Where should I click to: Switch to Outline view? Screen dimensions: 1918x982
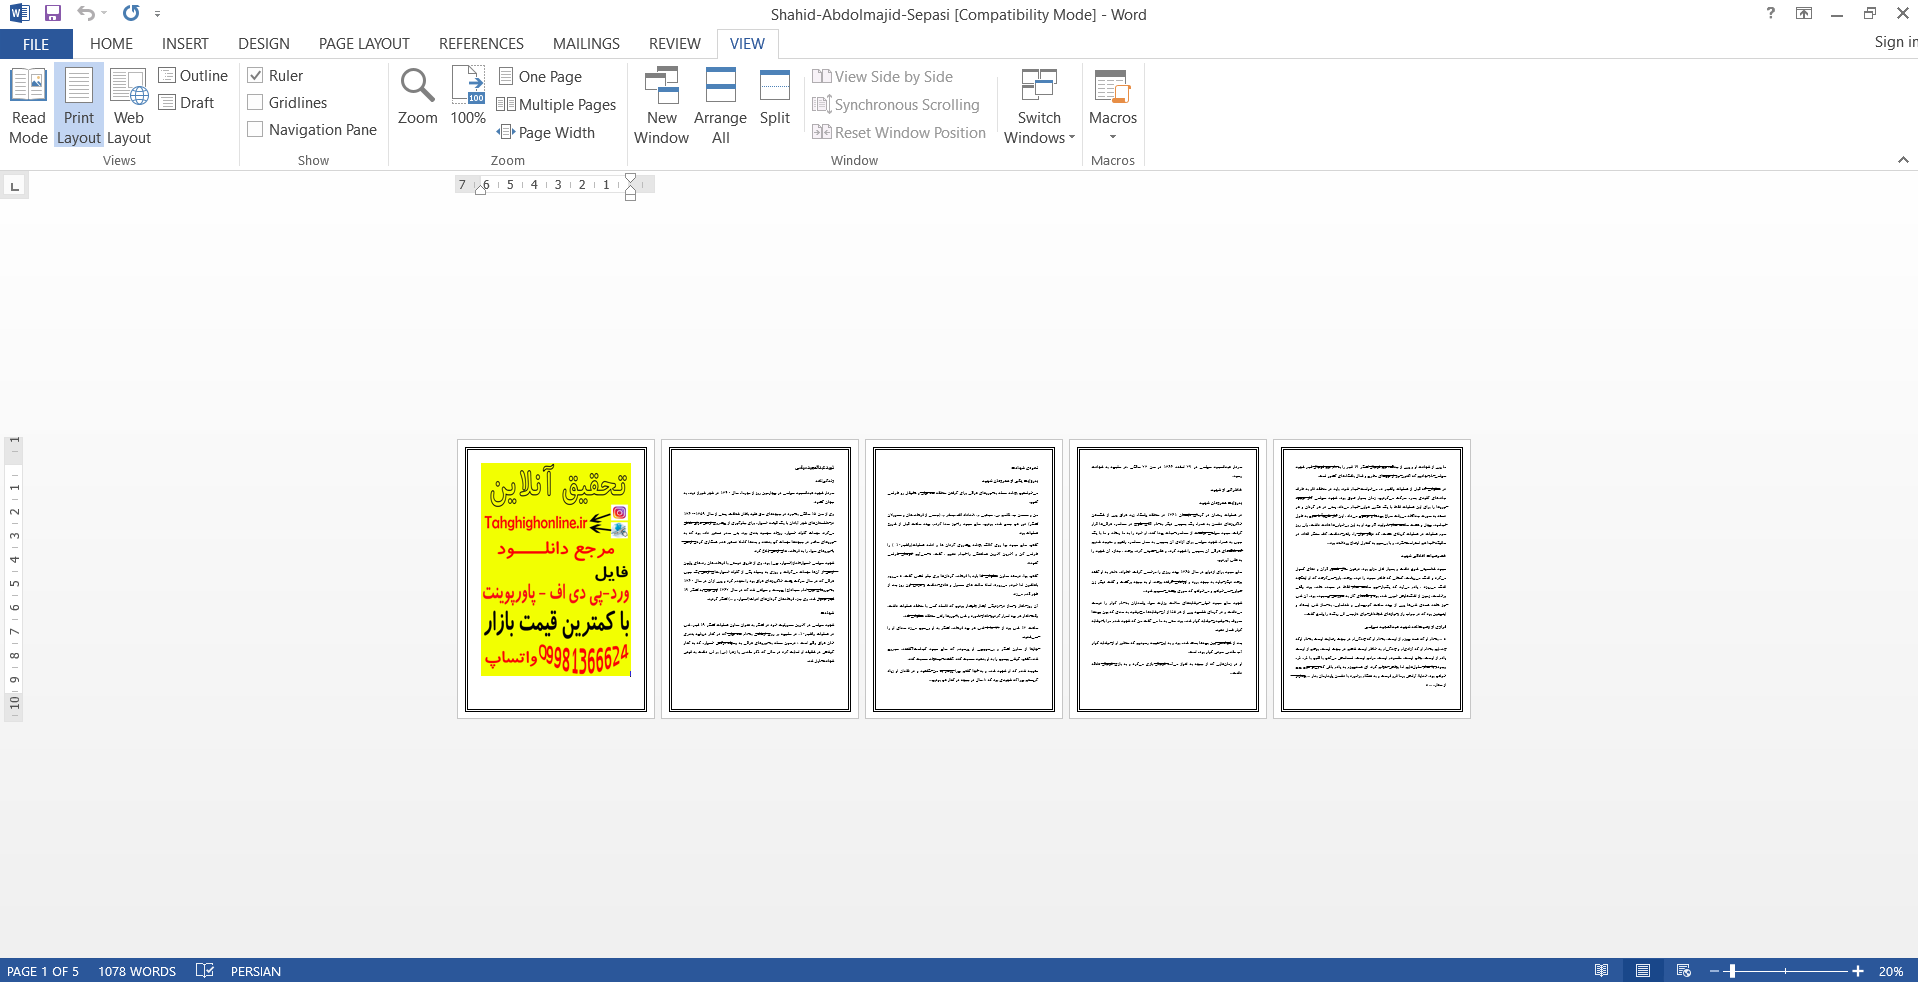[193, 76]
